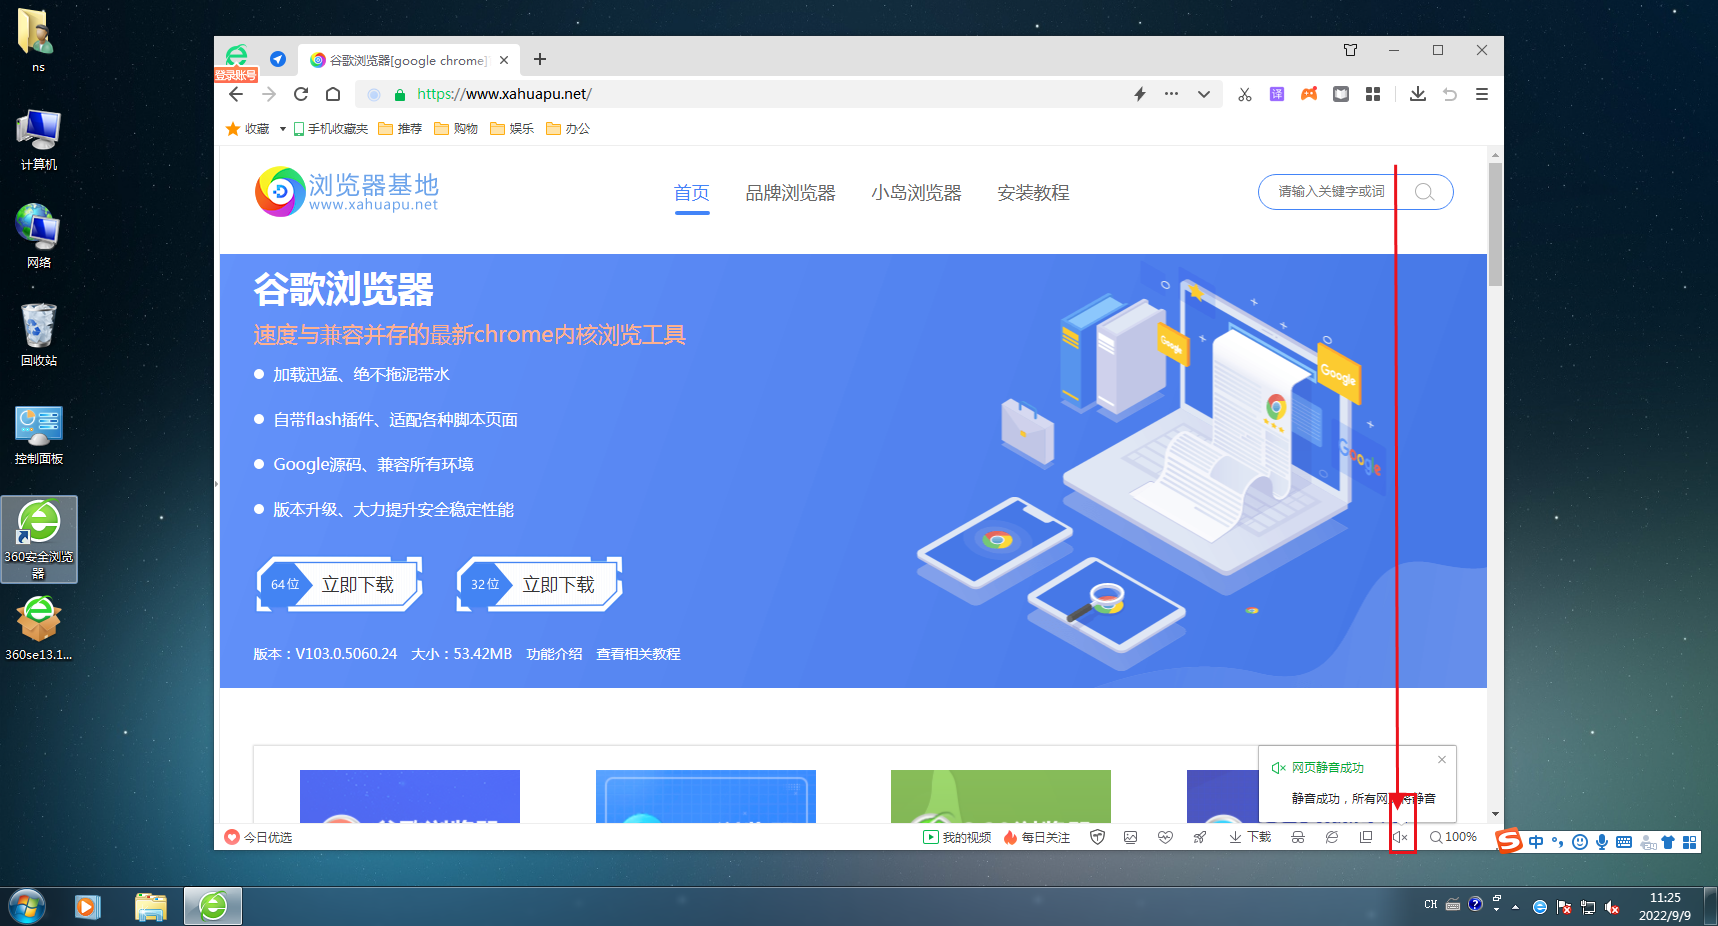Open the 安装教程 navigation item
Viewport: 1718px width, 926px height.
[1034, 193]
